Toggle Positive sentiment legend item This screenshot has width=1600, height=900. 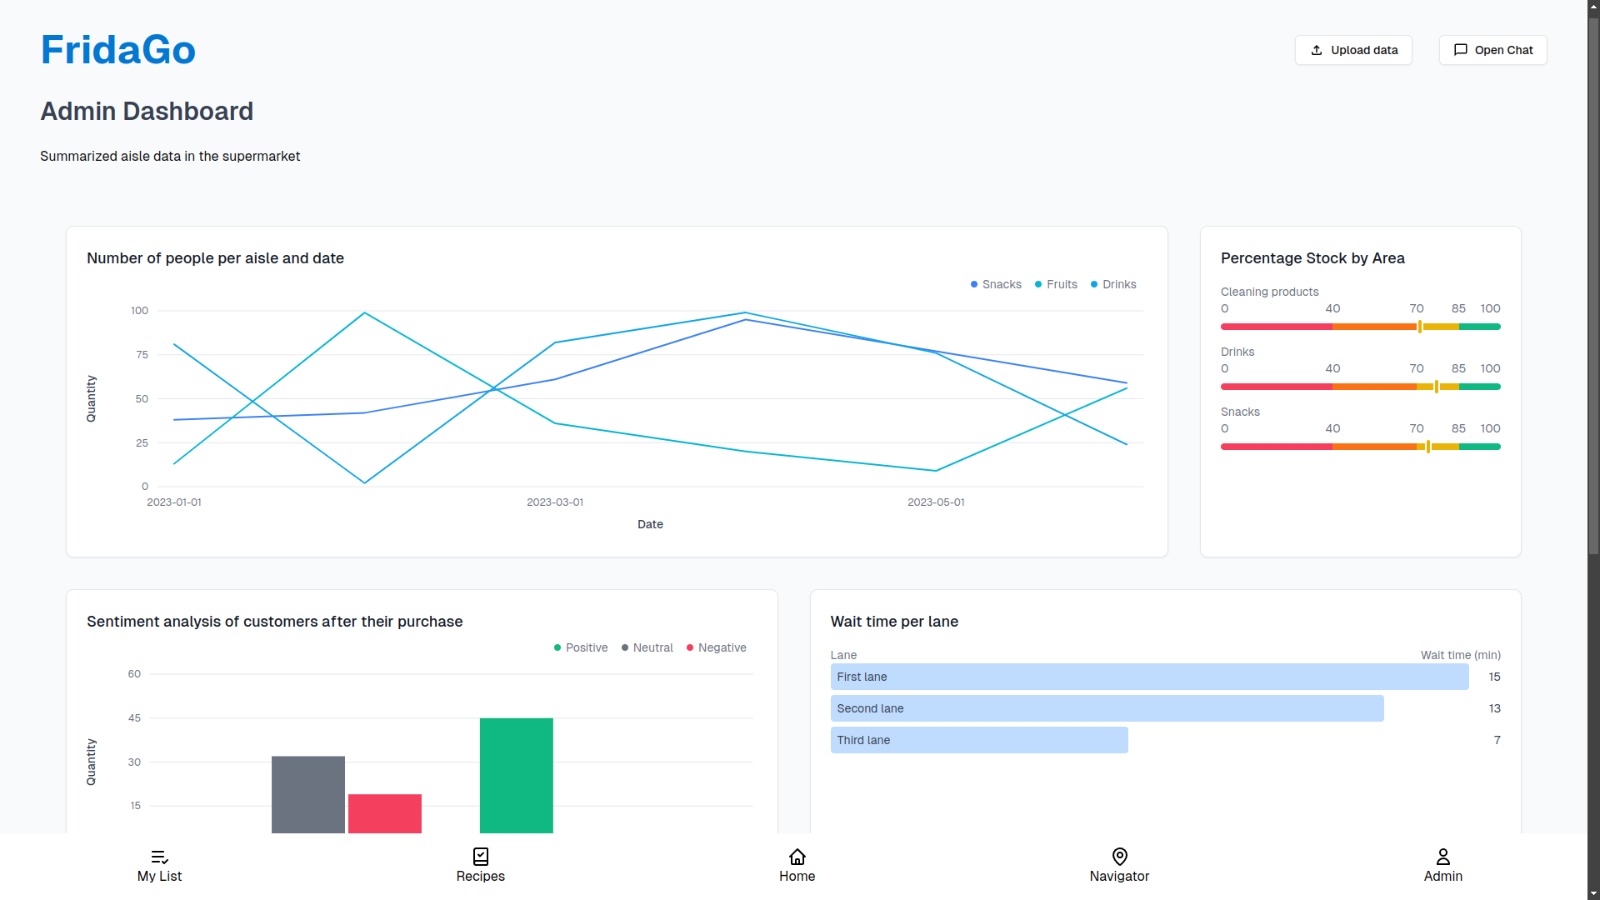click(x=581, y=648)
